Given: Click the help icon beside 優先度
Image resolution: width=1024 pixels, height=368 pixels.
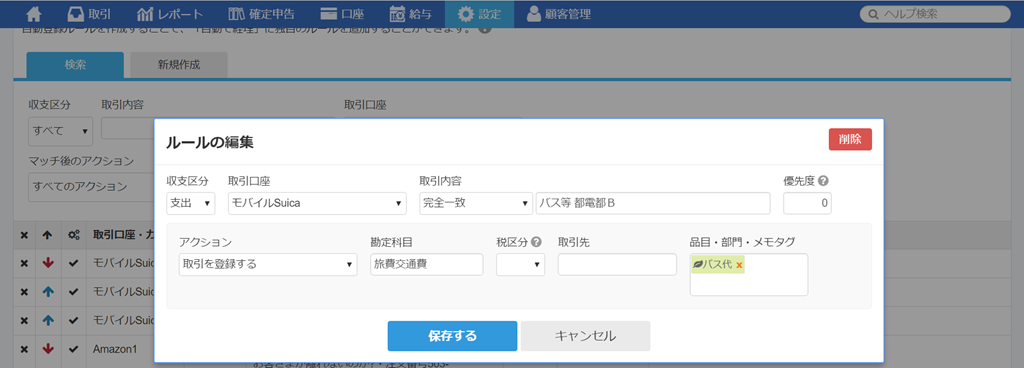Looking at the screenshot, I should (823, 181).
